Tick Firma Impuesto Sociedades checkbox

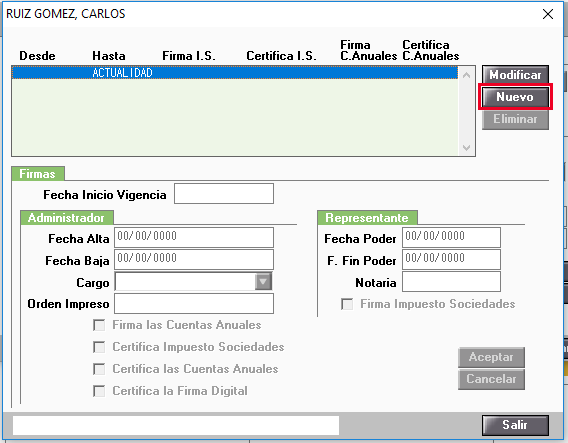347,304
